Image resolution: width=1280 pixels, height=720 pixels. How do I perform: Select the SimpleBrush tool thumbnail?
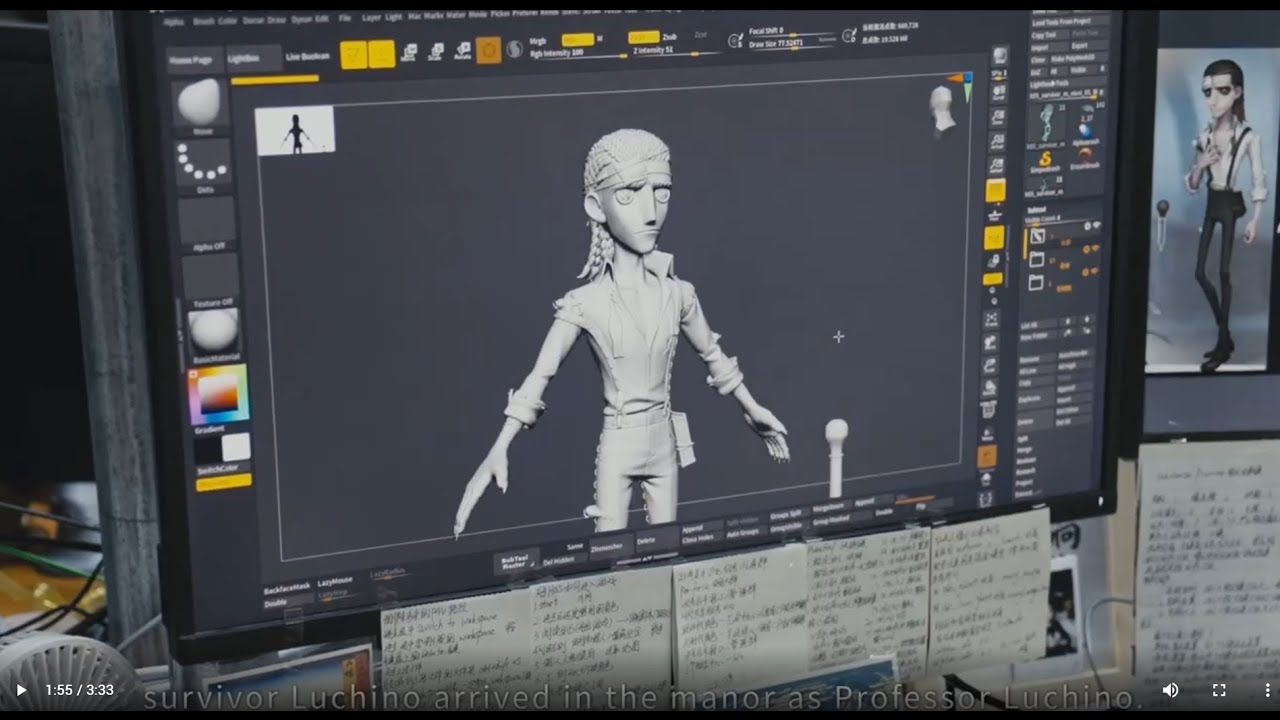click(x=1045, y=160)
